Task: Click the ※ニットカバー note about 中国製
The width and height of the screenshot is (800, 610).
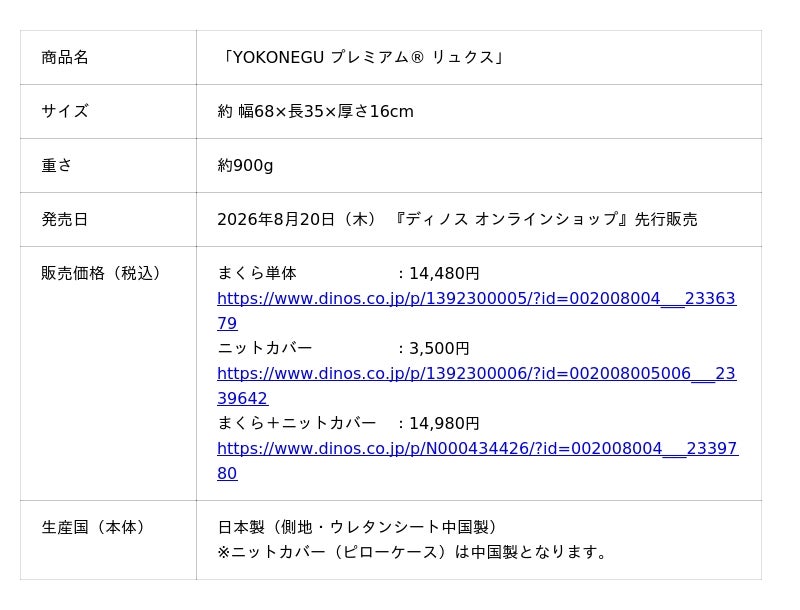Action: (412, 552)
